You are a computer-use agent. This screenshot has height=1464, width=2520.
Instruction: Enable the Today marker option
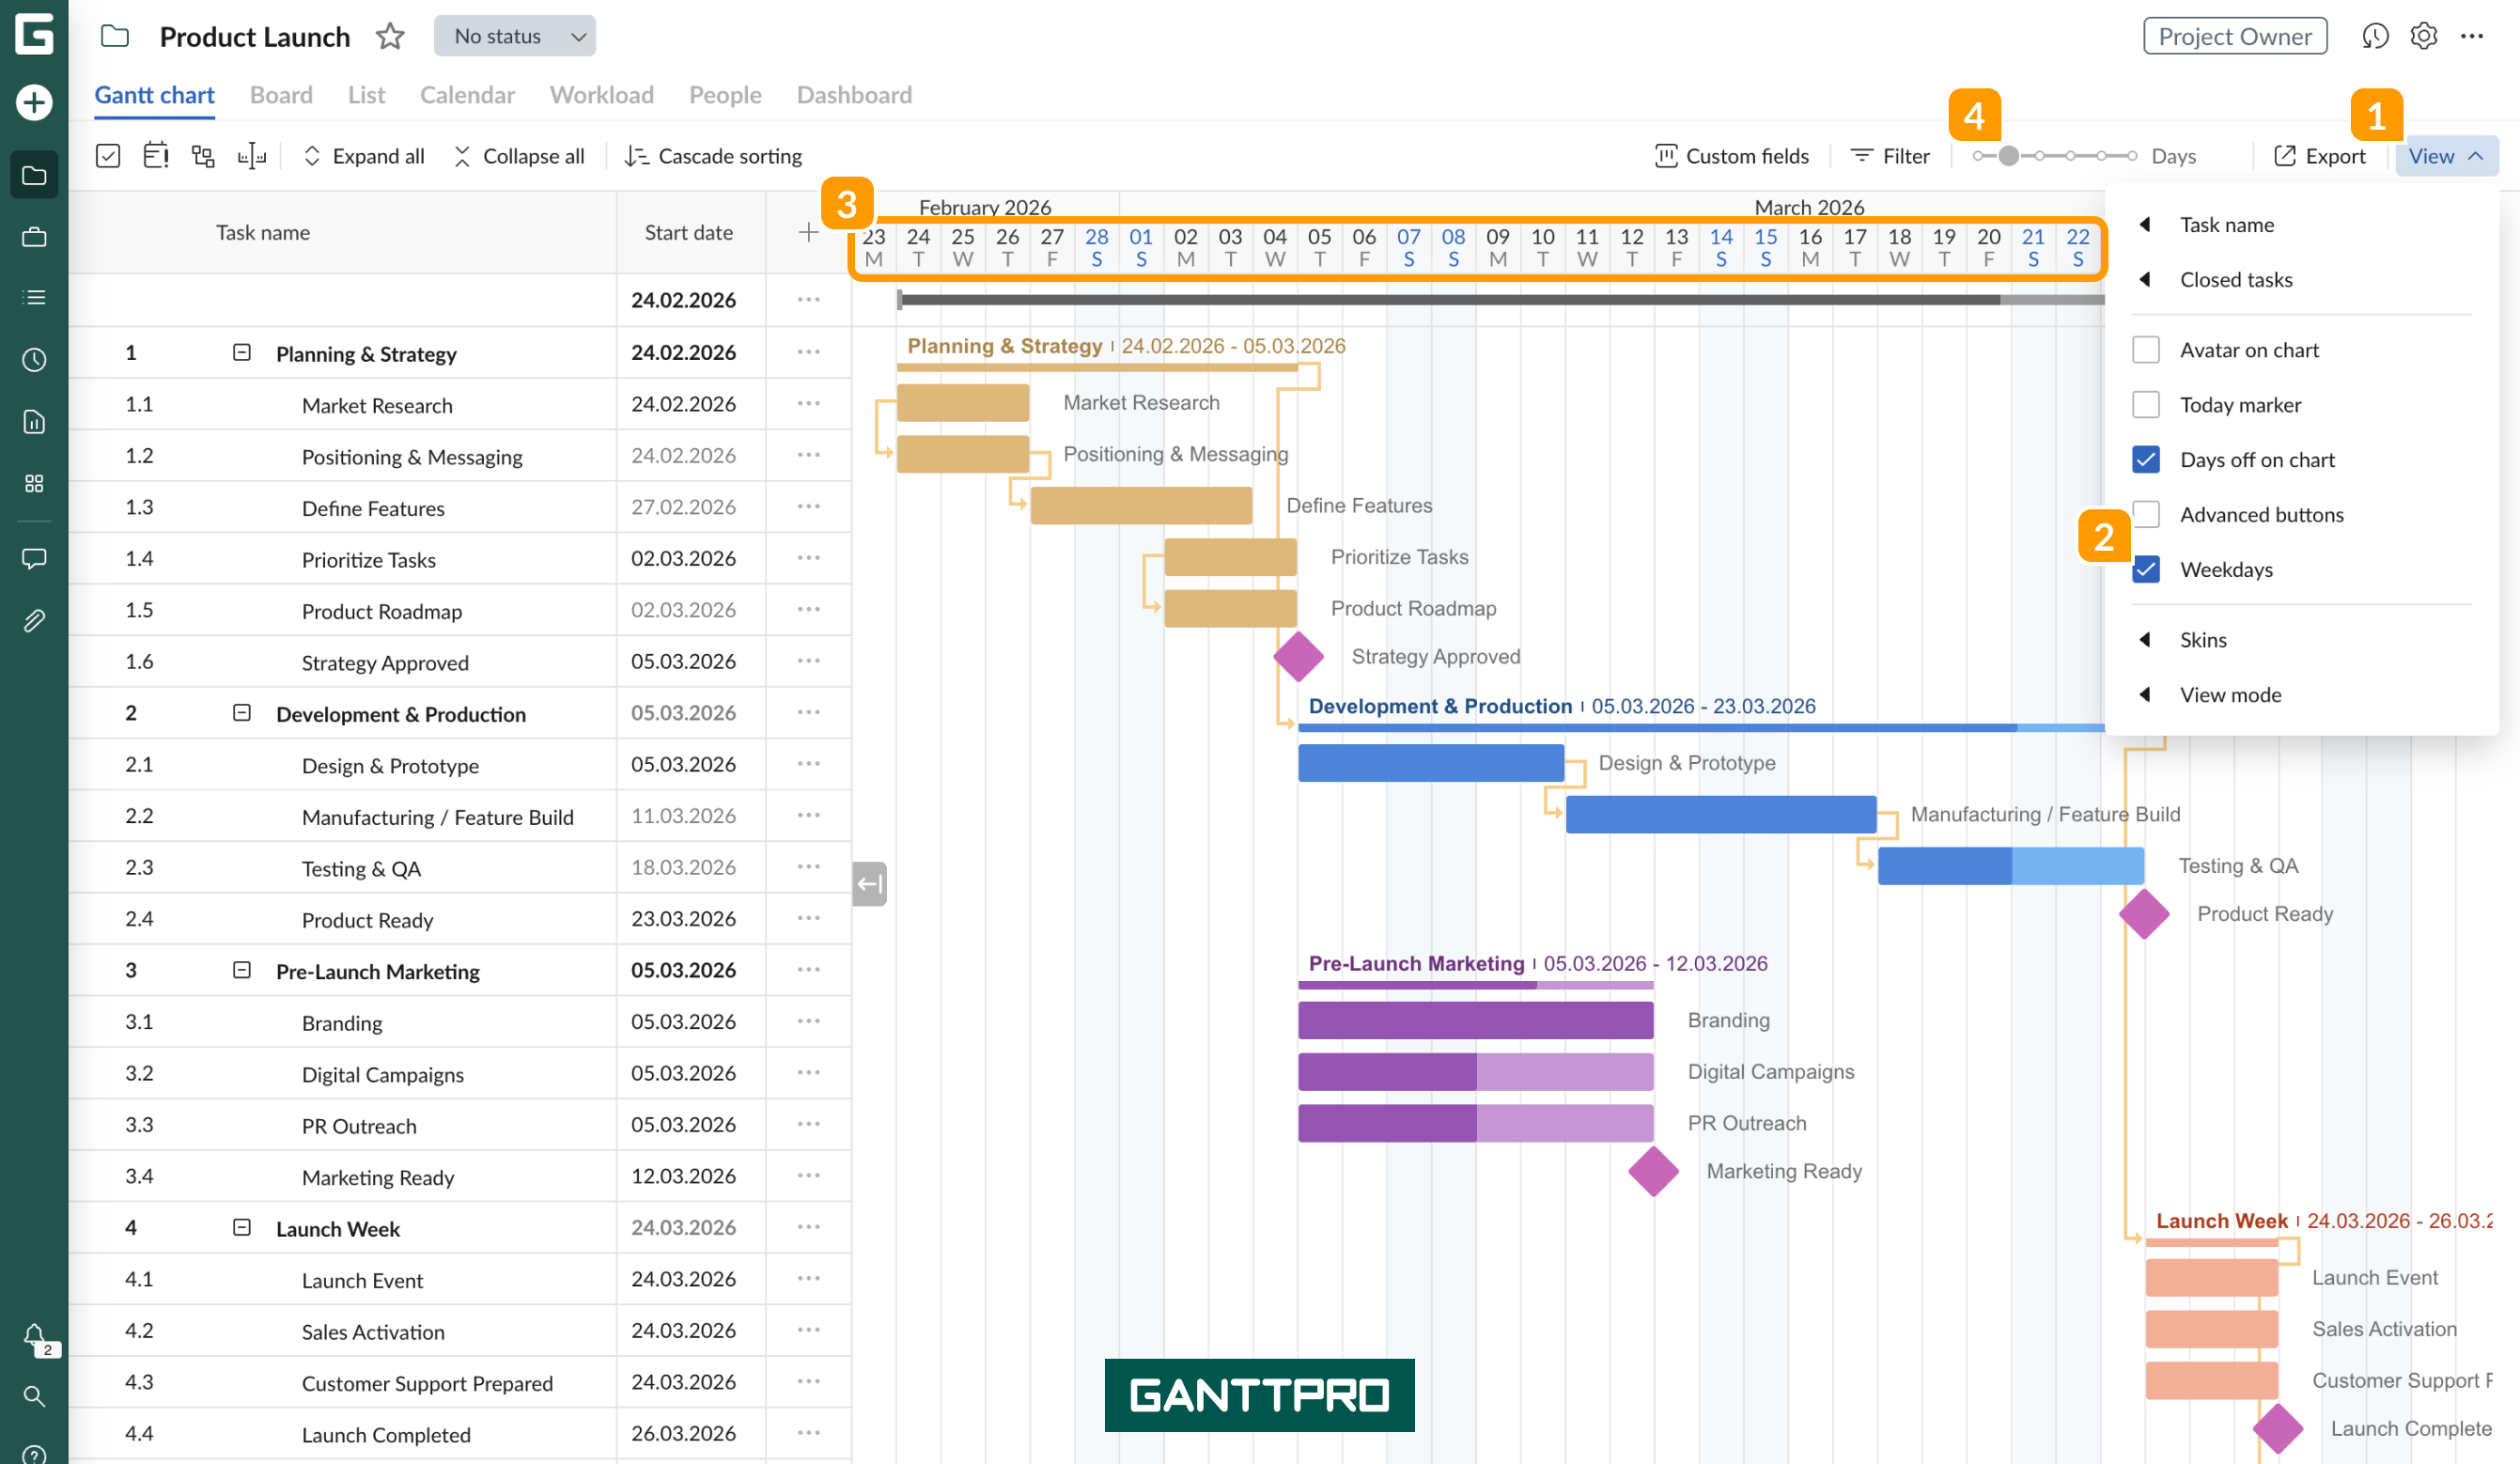point(2146,404)
